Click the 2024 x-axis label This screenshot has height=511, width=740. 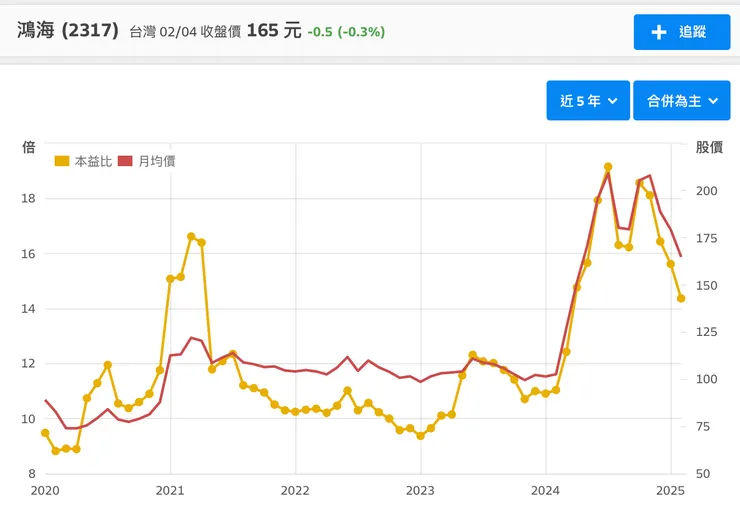tap(545, 491)
